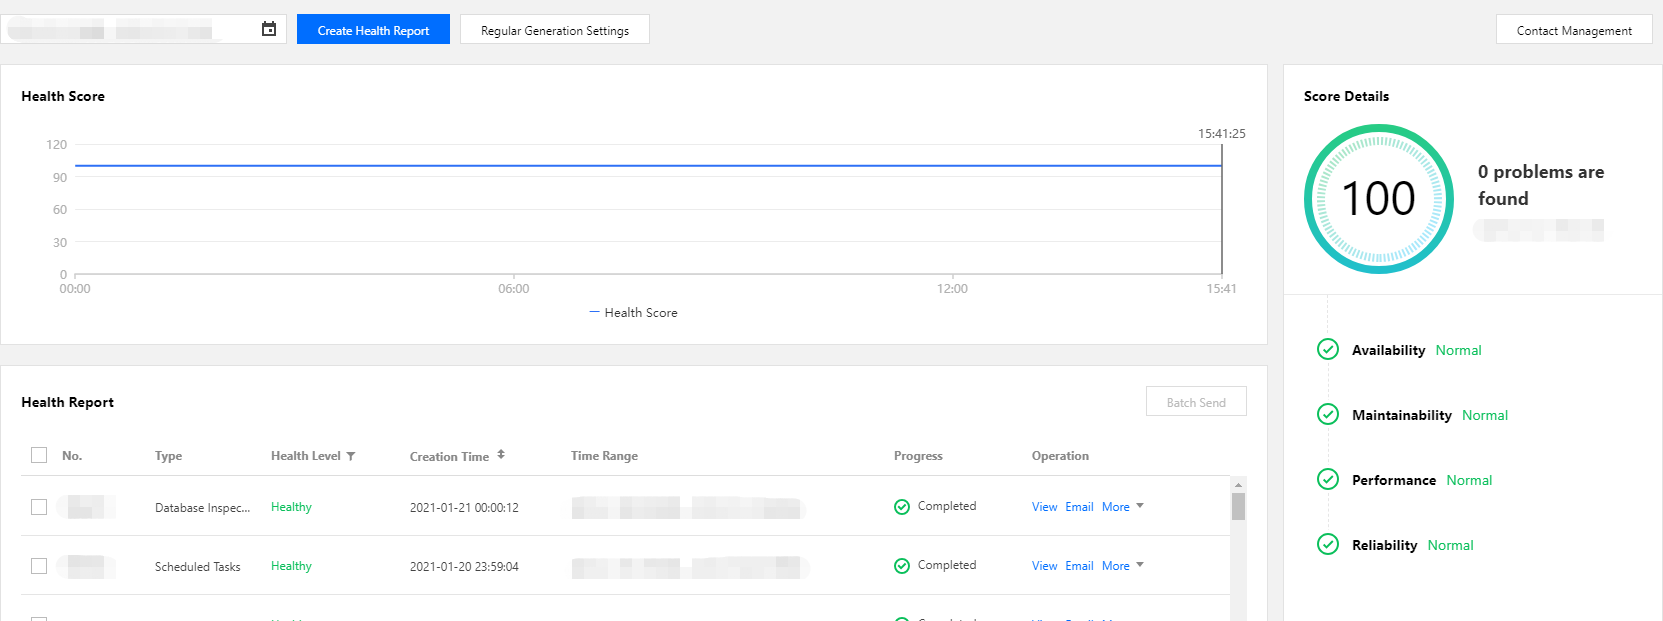Click Create Health Report button
The width and height of the screenshot is (1663, 621).
pos(373,30)
